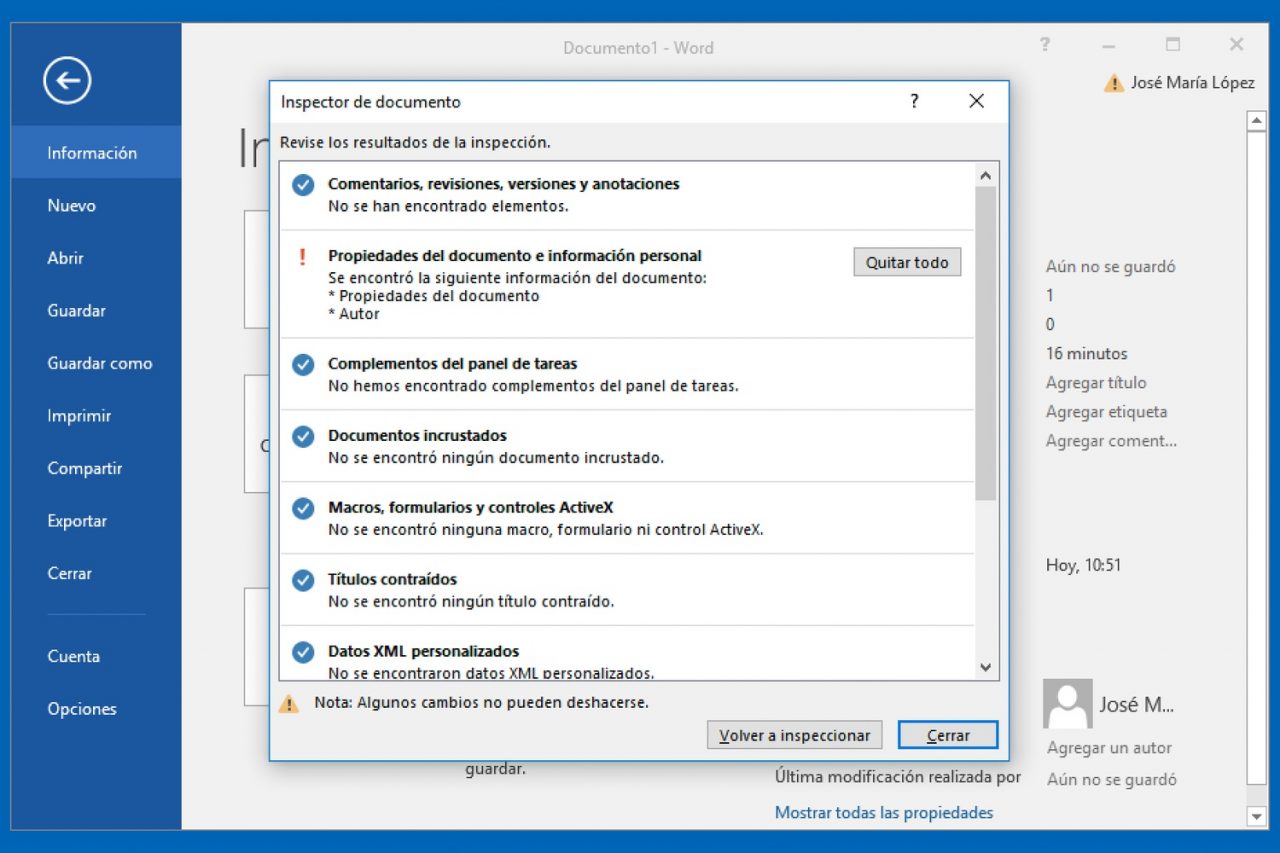Click the '16 minutos' editing time value

click(x=1086, y=354)
